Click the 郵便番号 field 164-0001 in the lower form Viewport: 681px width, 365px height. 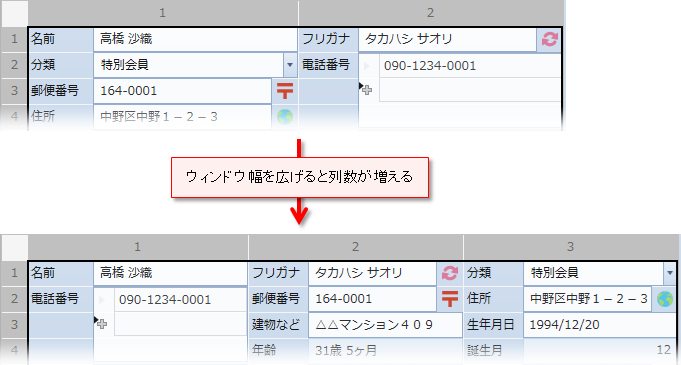[x=372, y=299]
